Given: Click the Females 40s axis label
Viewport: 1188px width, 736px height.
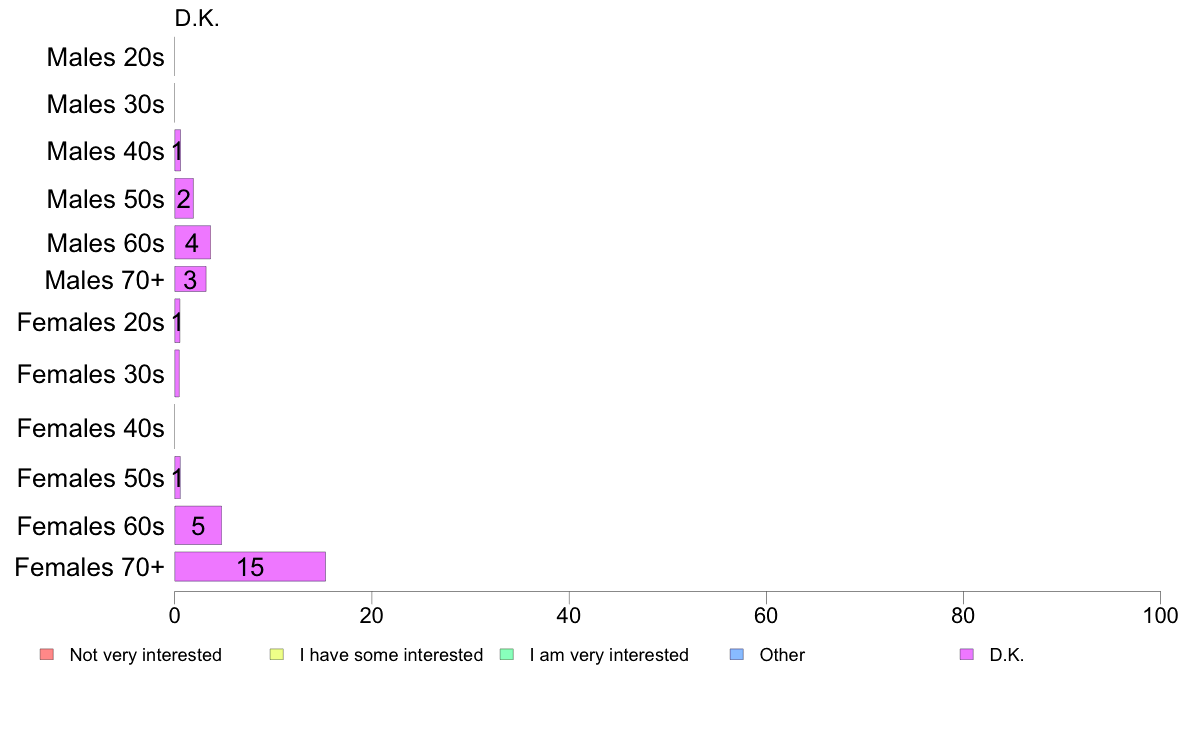Looking at the screenshot, I should tap(90, 428).
